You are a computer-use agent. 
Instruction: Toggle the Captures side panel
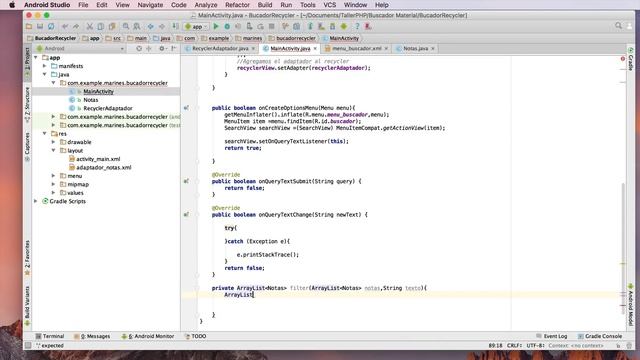coord(27,147)
